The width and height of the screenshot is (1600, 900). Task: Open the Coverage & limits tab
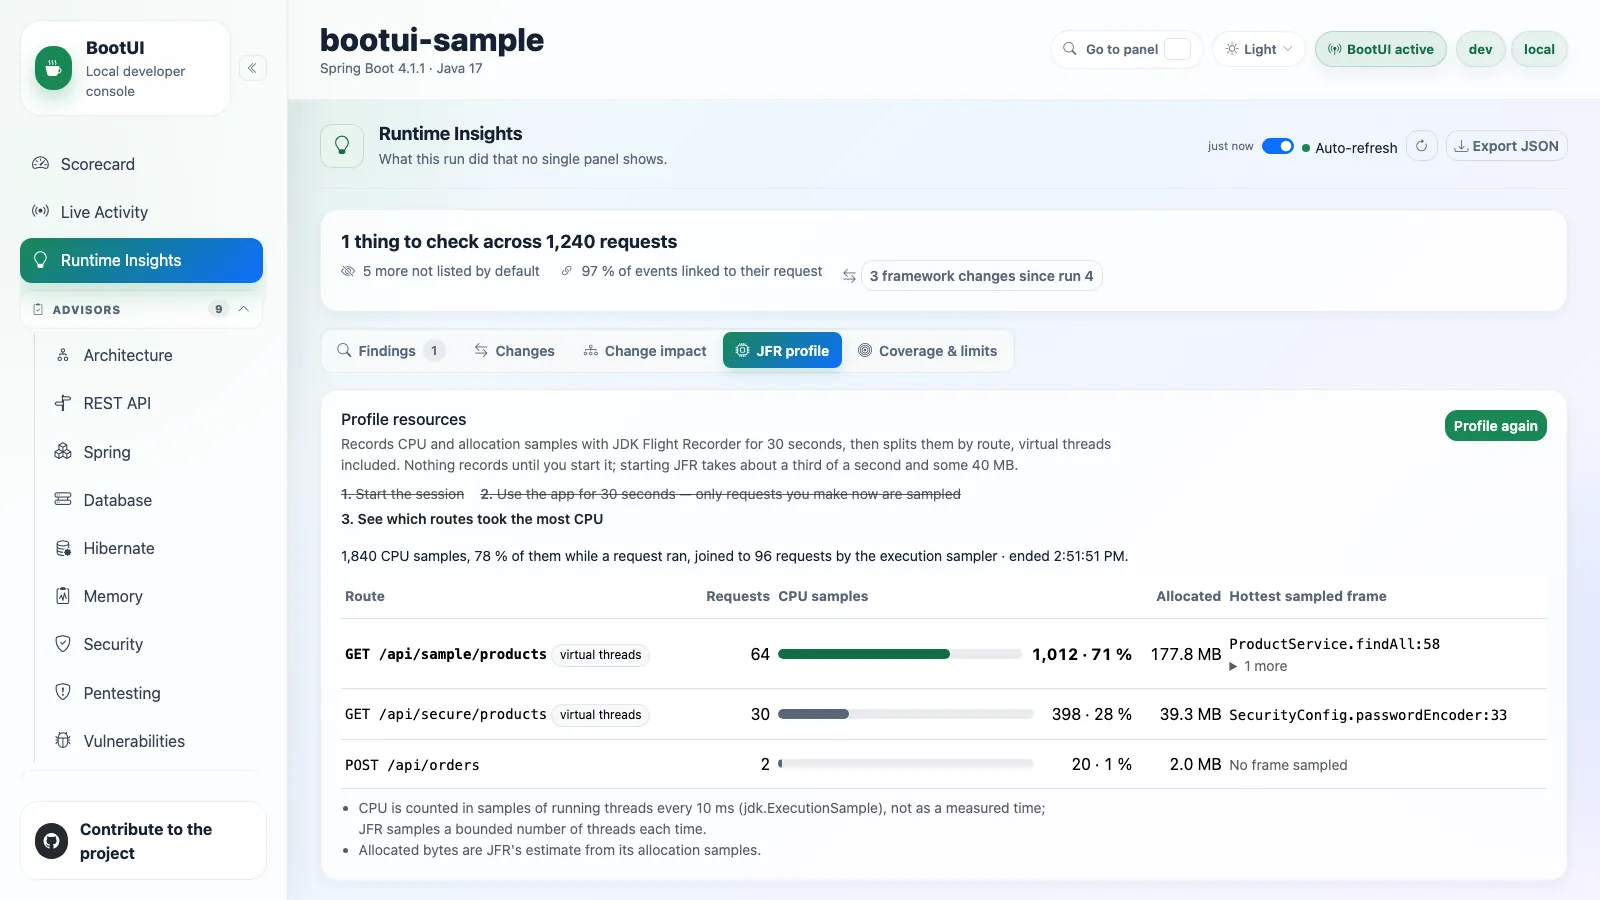[x=928, y=351]
